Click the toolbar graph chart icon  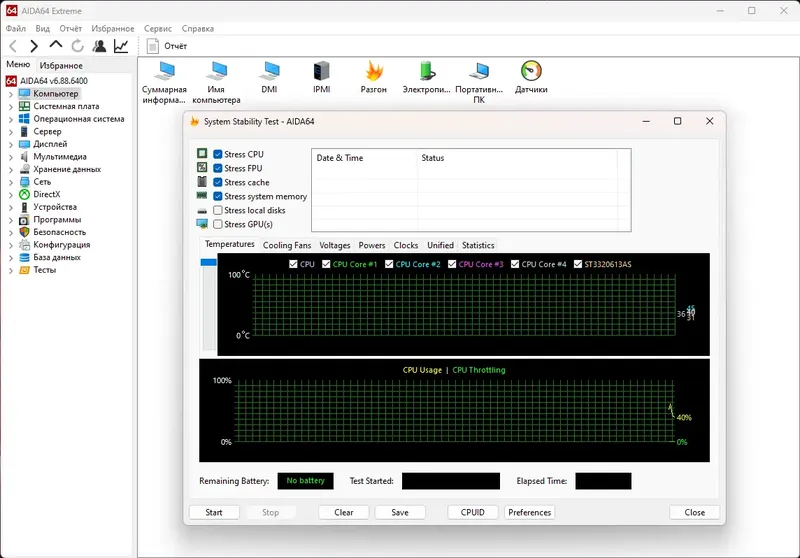click(121, 46)
